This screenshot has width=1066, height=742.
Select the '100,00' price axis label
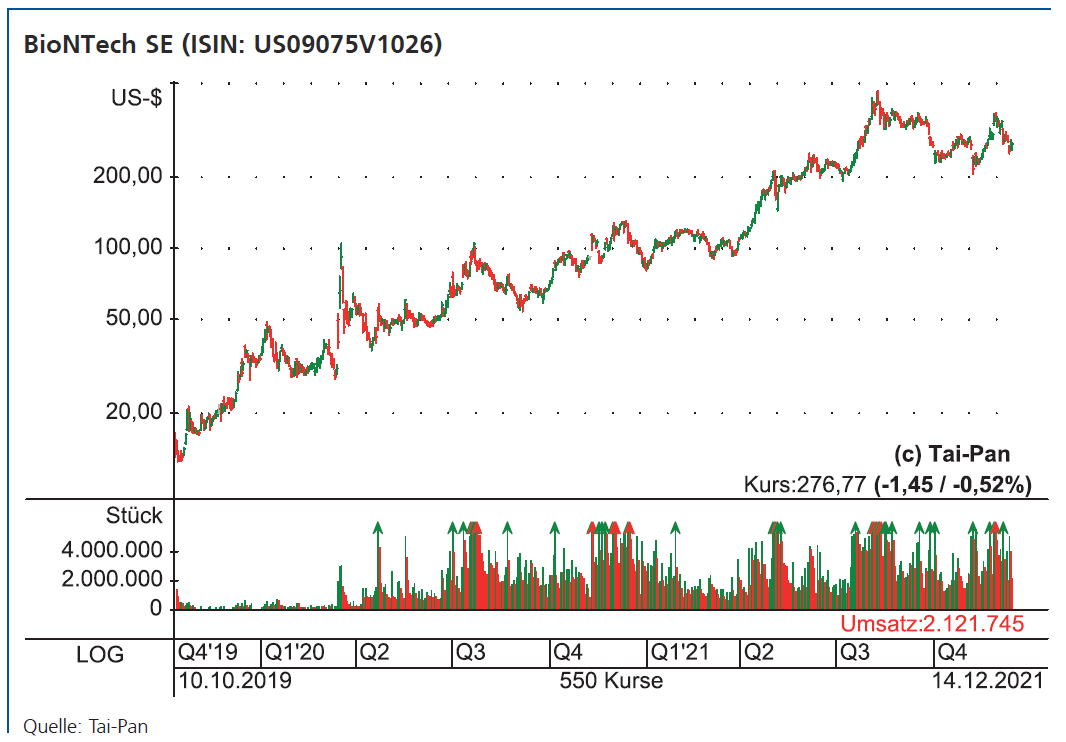128,247
